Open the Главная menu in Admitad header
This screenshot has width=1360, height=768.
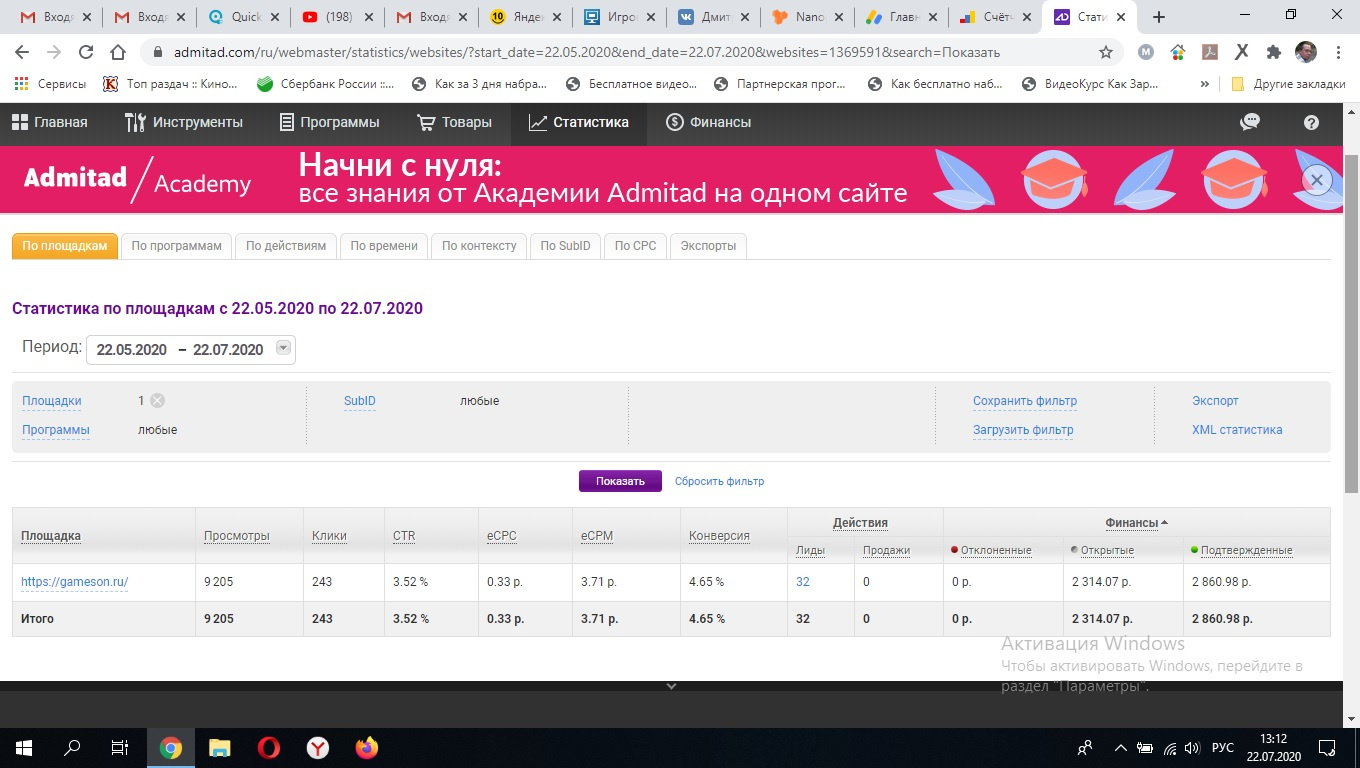coord(50,122)
